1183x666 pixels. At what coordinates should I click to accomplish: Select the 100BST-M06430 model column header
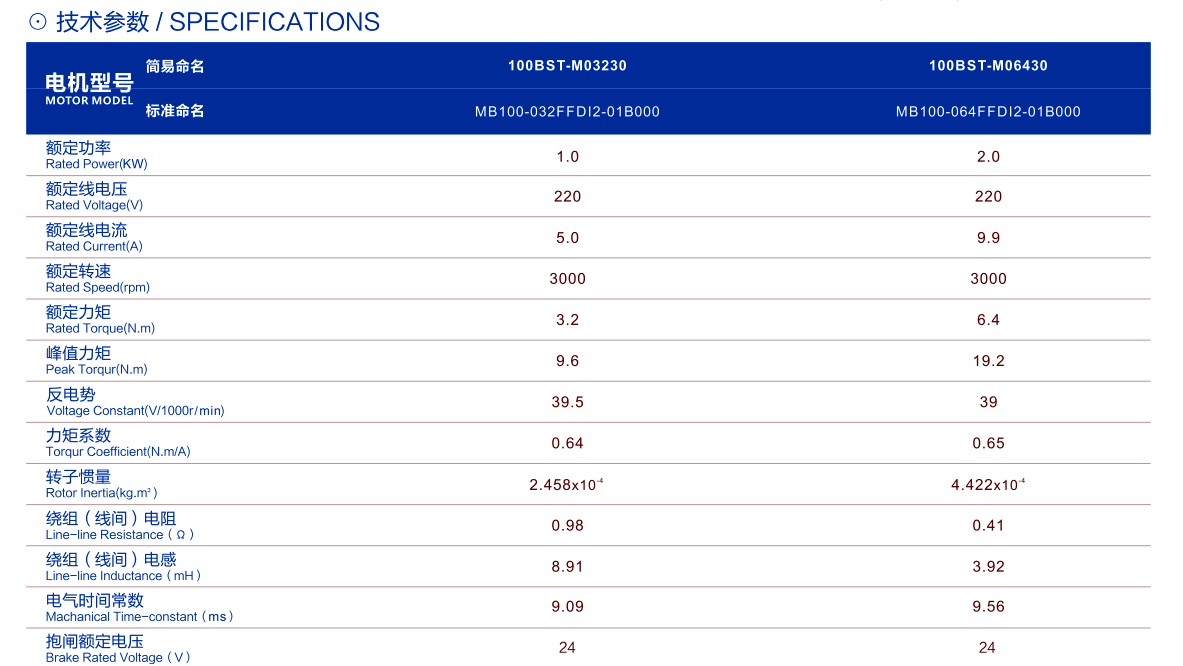point(988,66)
